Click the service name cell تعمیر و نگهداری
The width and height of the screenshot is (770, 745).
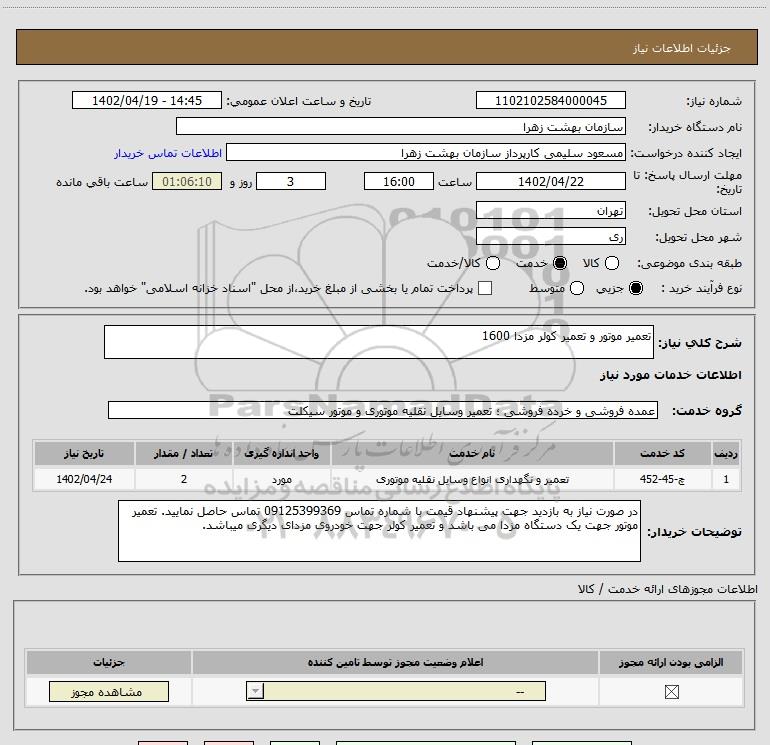(x=472, y=479)
